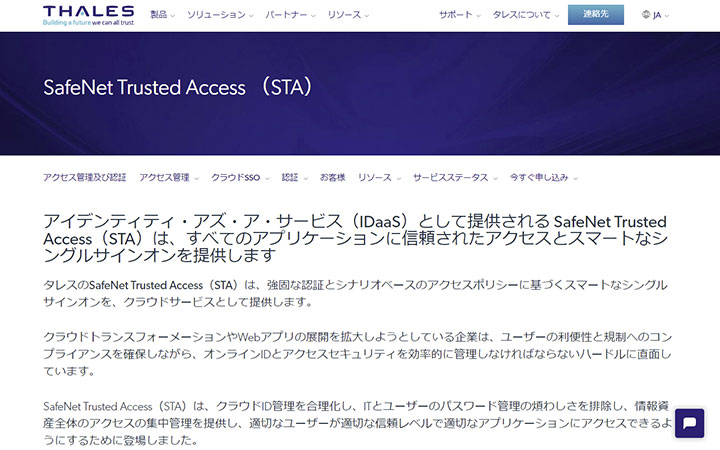Screen dimensions: 720x450
Task: Open the お客様 link
Action: 332,177
